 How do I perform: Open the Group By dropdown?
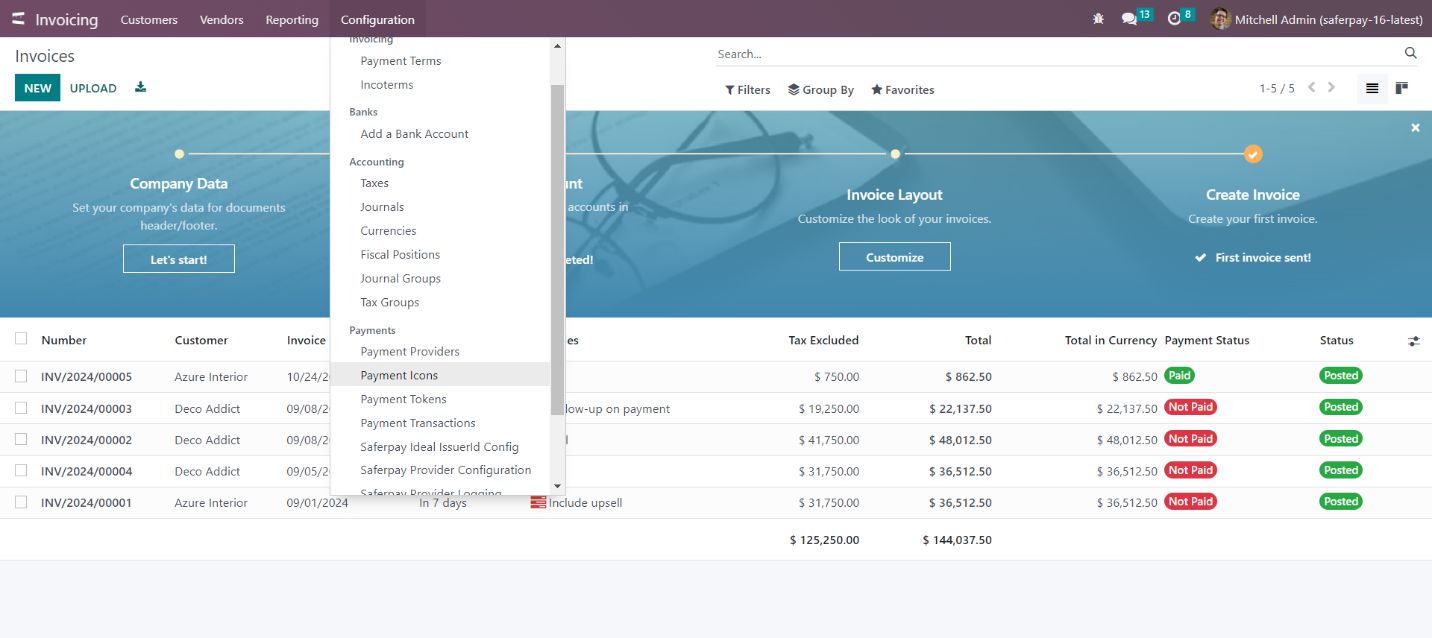[x=821, y=90]
